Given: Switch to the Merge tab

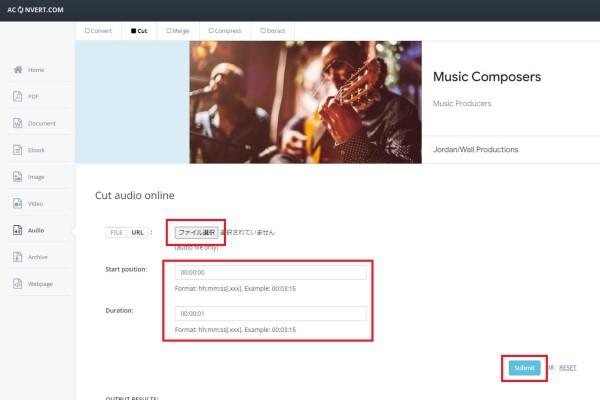Looking at the screenshot, I should click(x=178, y=31).
